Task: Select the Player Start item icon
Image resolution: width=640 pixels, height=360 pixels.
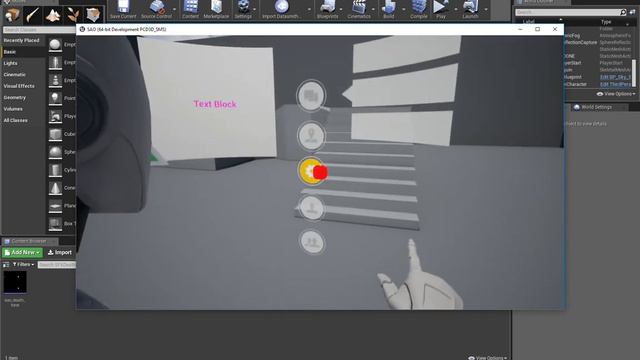Action: (55, 116)
